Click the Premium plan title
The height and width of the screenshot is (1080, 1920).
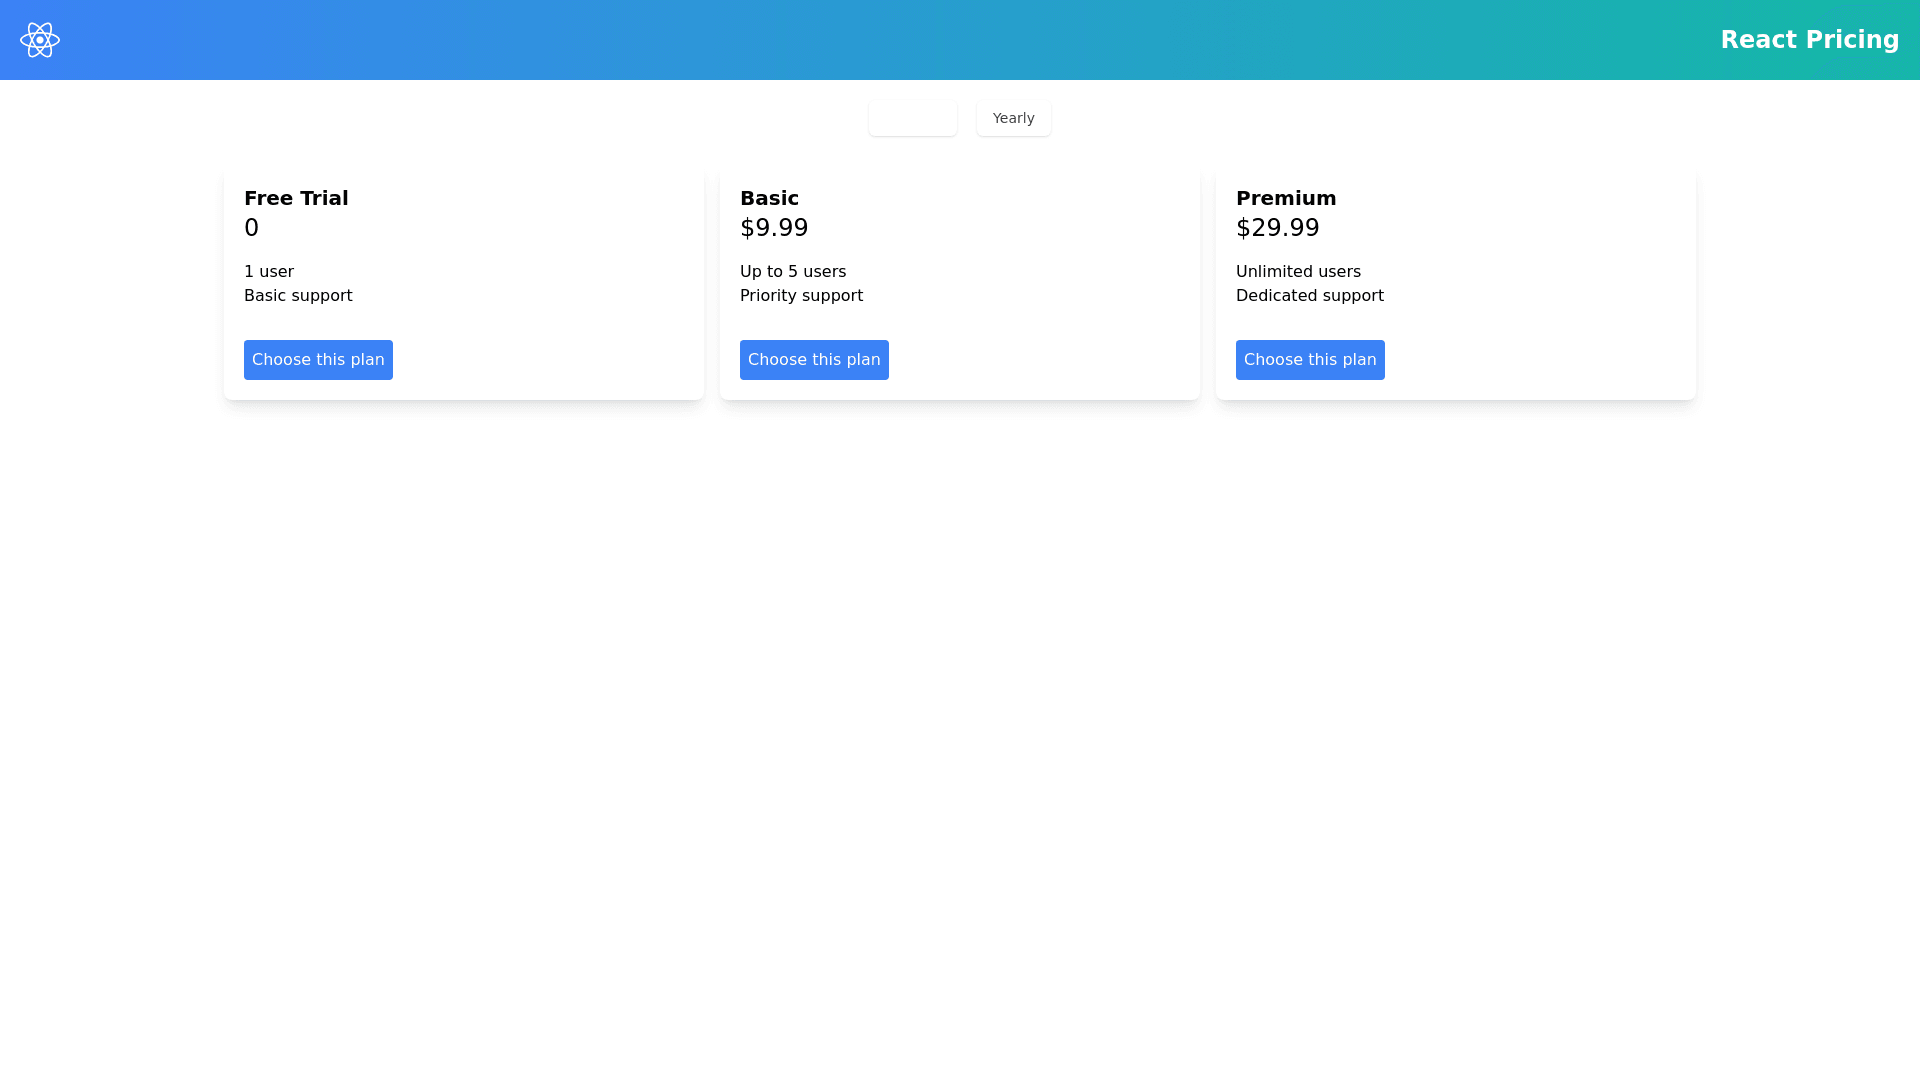(x=1286, y=198)
